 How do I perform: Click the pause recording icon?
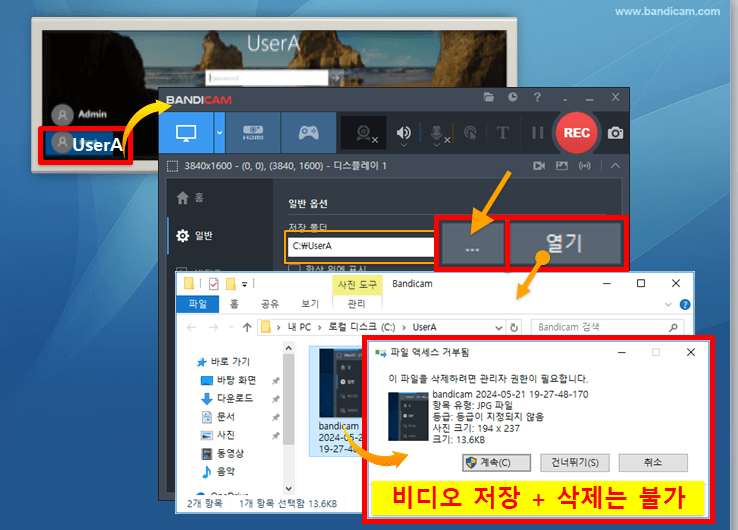point(537,133)
